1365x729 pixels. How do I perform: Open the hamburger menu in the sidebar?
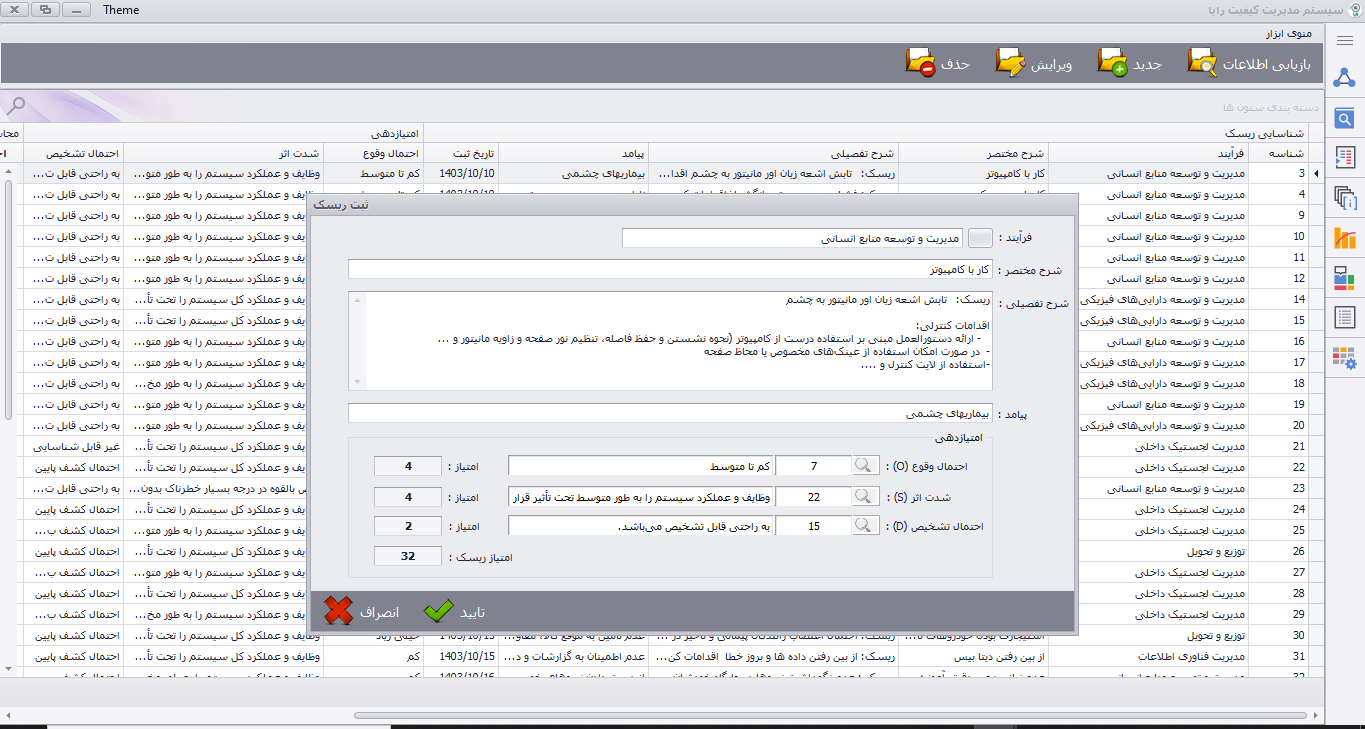pos(1345,40)
